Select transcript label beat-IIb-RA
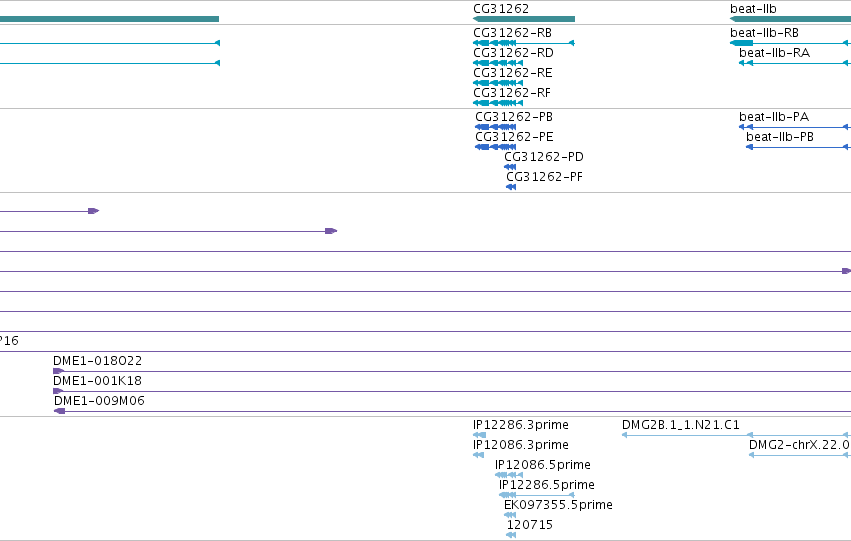 (774, 53)
